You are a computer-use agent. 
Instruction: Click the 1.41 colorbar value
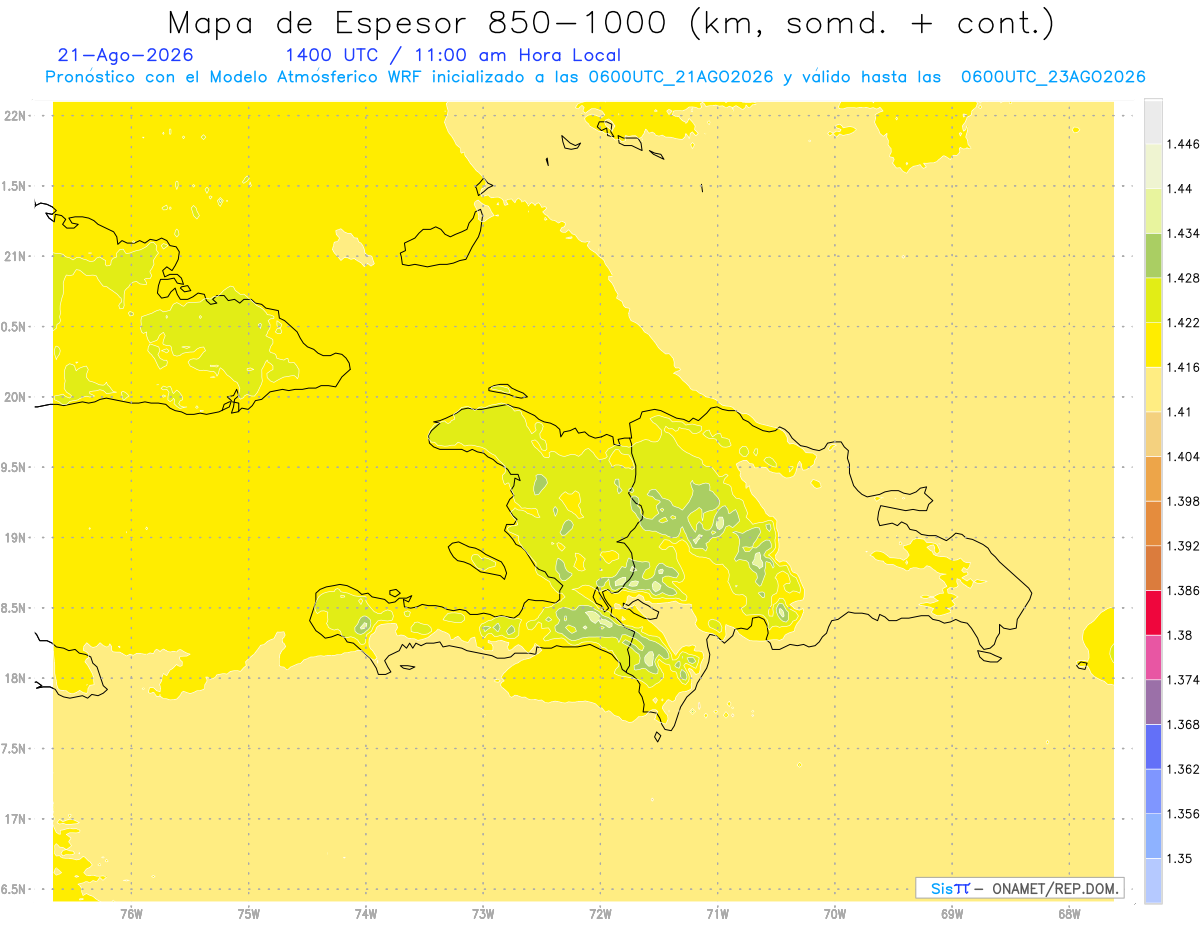(1180, 411)
